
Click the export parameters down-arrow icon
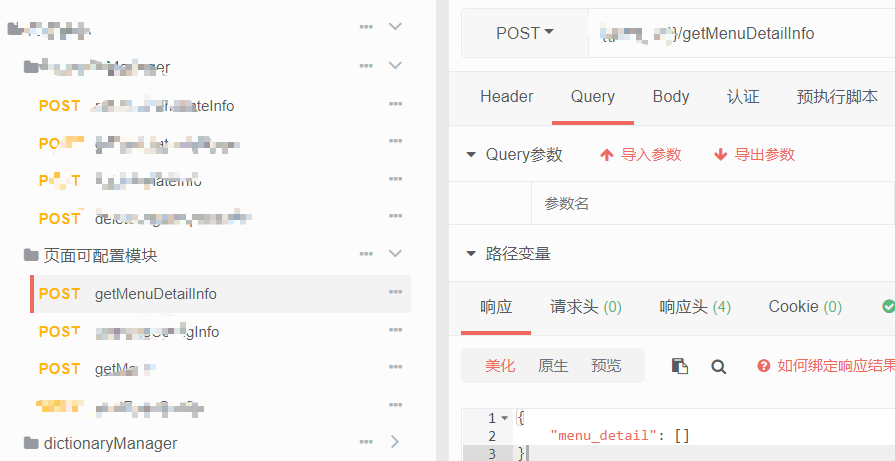720,155
